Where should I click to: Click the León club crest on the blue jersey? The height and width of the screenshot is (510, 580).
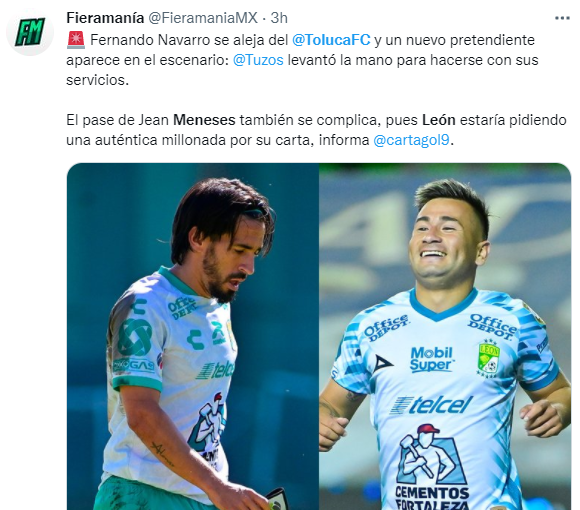489,358
